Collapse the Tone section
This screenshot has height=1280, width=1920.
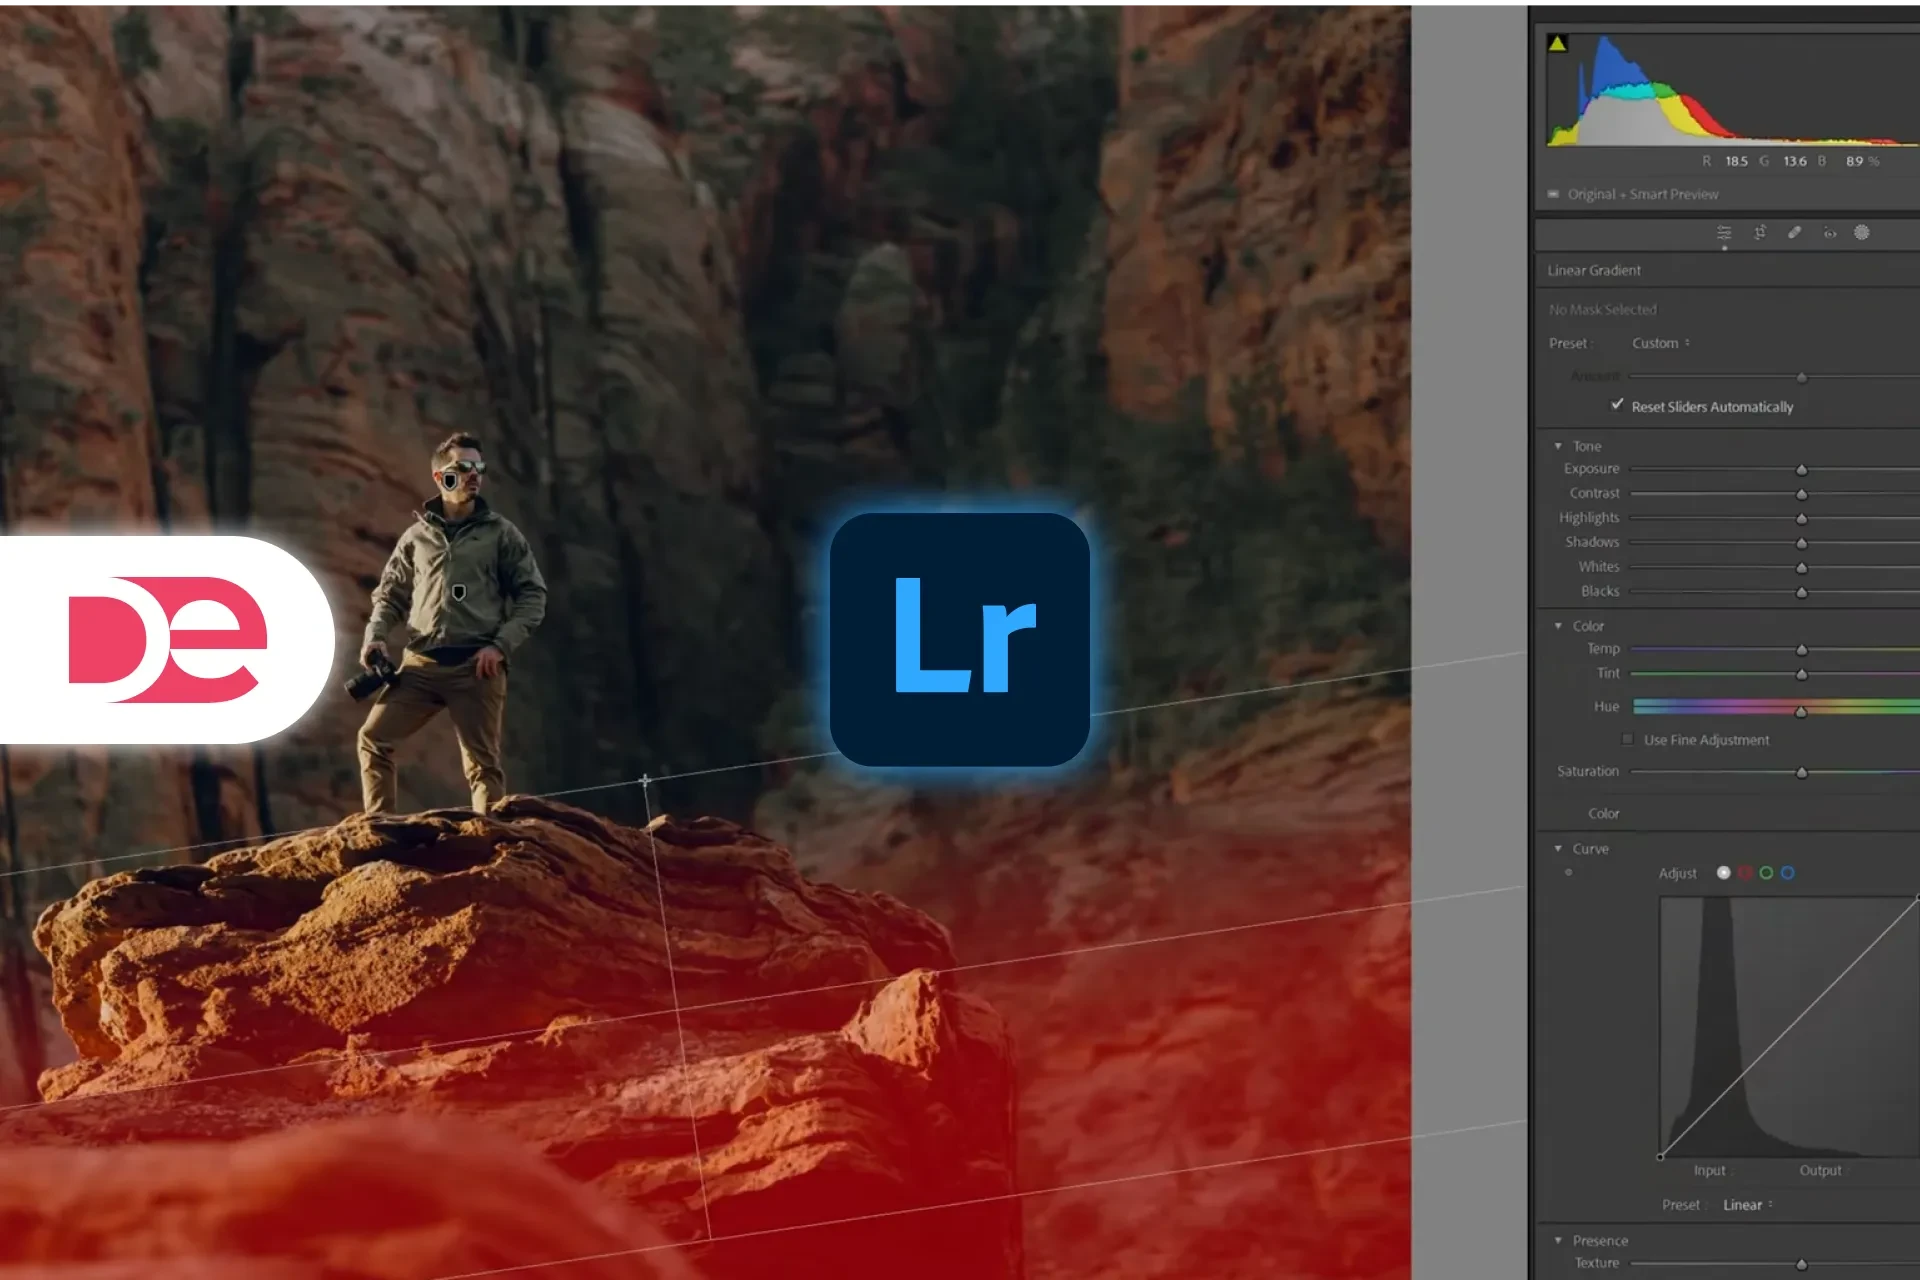(x=1558, y=446)
